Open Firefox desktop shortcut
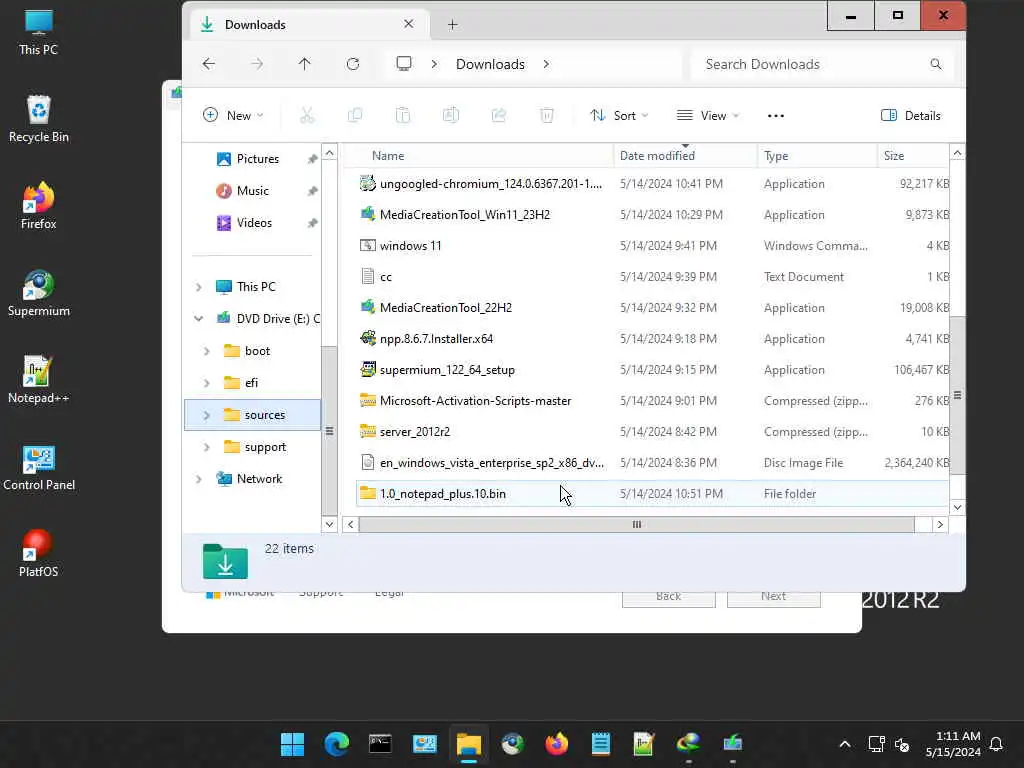 [39, 206]
